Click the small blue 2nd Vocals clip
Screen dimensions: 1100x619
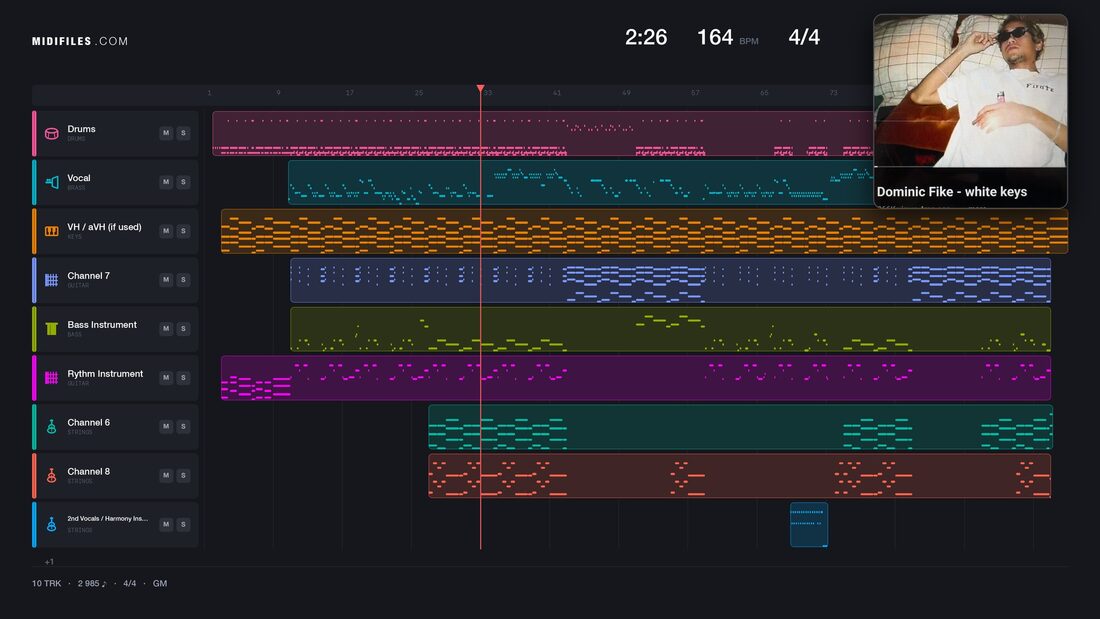(x=809, y=525)
